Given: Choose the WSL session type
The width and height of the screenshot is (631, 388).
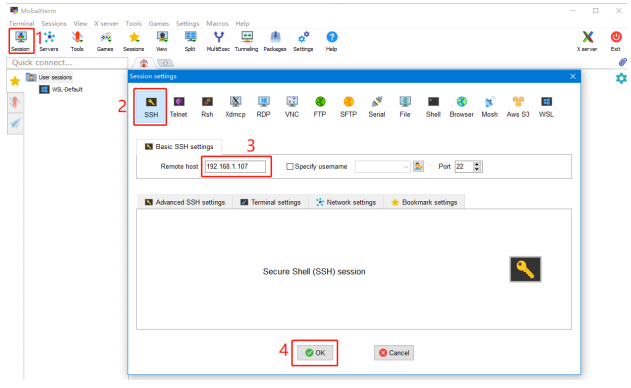Looking at the screenshot, I should (x=546, y=107).
